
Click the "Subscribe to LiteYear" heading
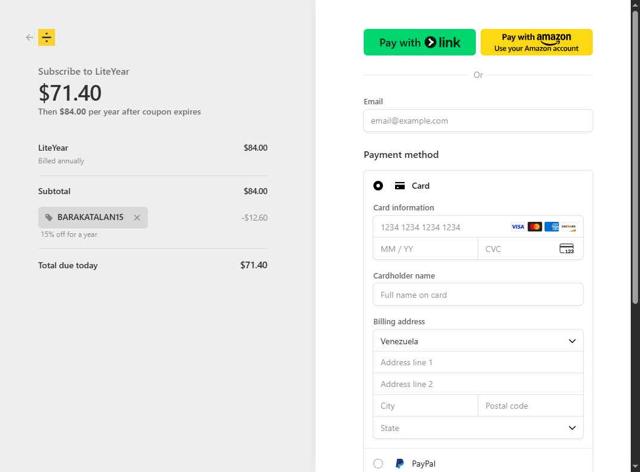(x=84, y=71)
